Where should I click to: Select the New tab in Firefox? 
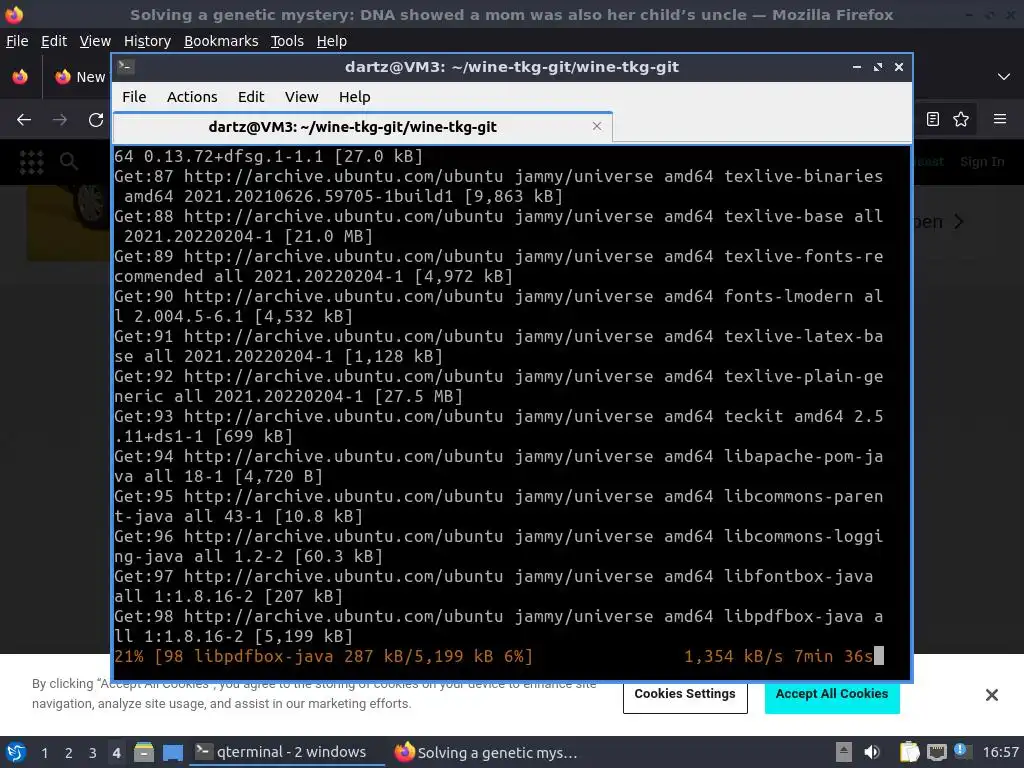point(80,77)
